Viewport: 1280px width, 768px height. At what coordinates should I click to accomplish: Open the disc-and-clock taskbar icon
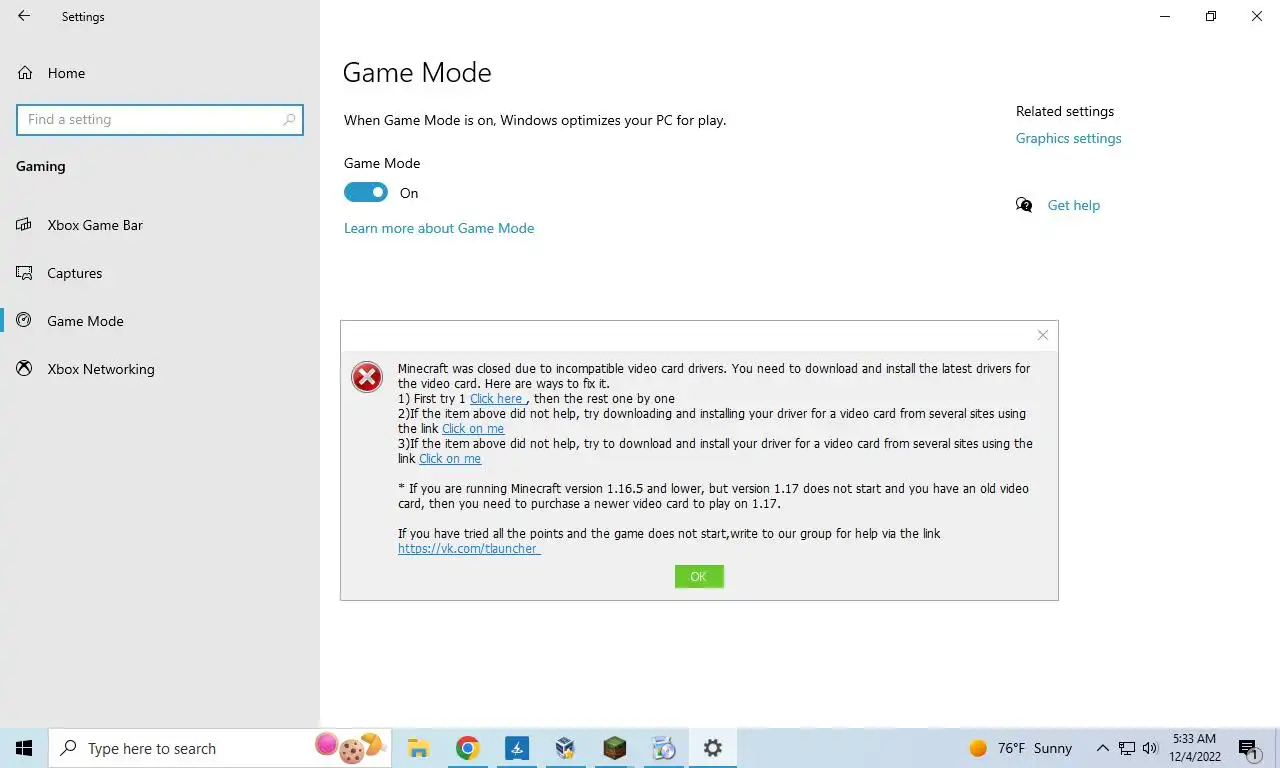[664, 748]
